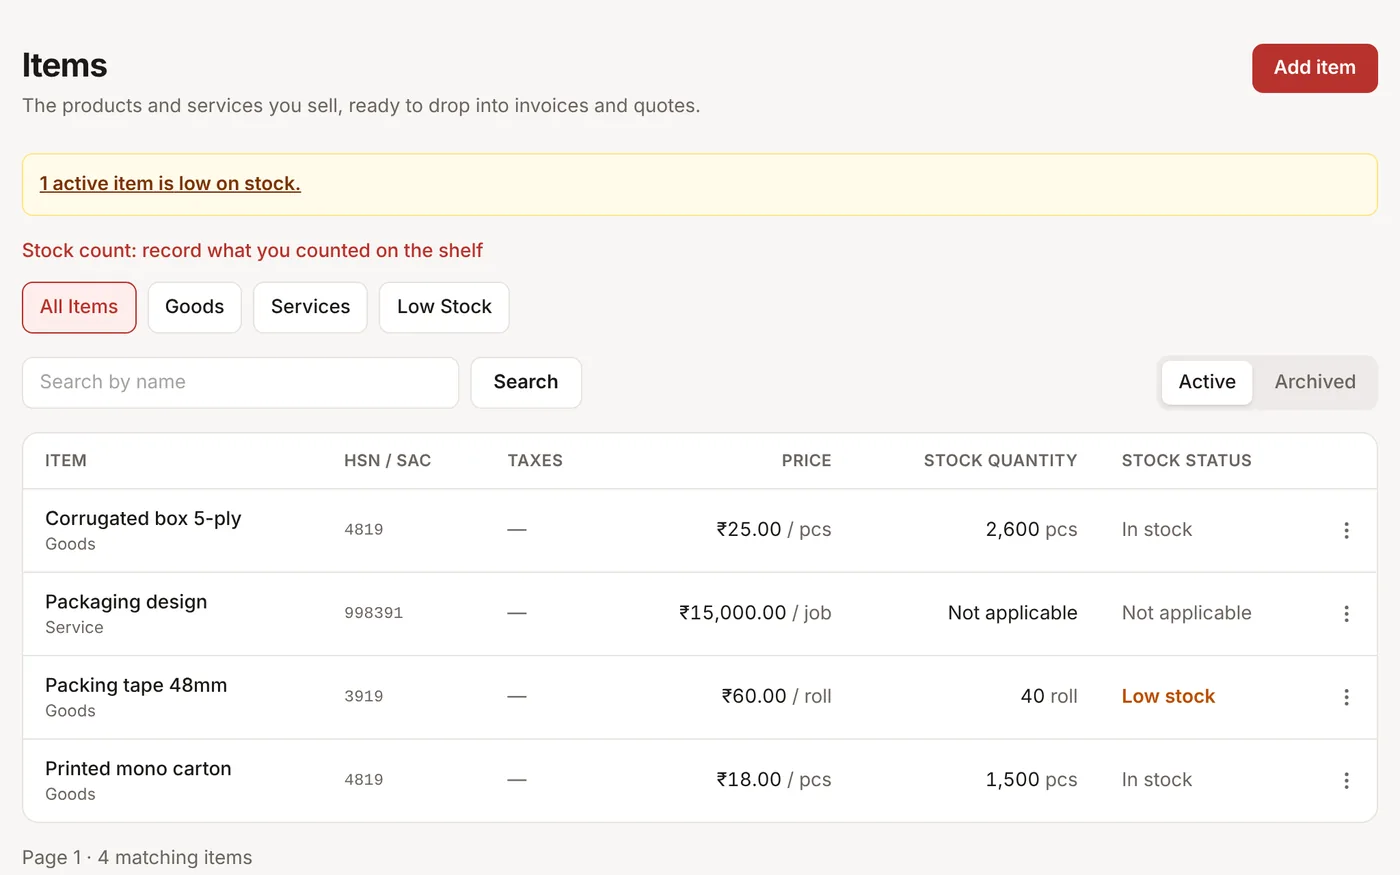Viewport: 1400px width, 875px height.
Task: Open row menu for Printed mono carton
Action: pyautogui.click(x=1346, y=780)
